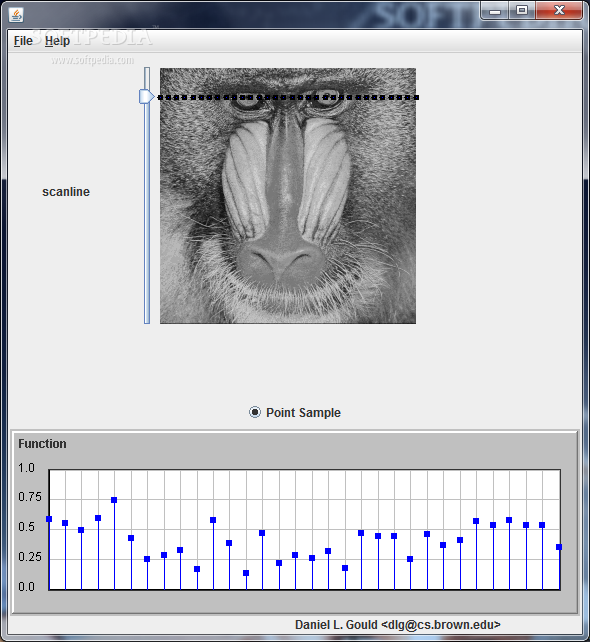Click the mandrill image
The image size is (590, 642).
288,196
